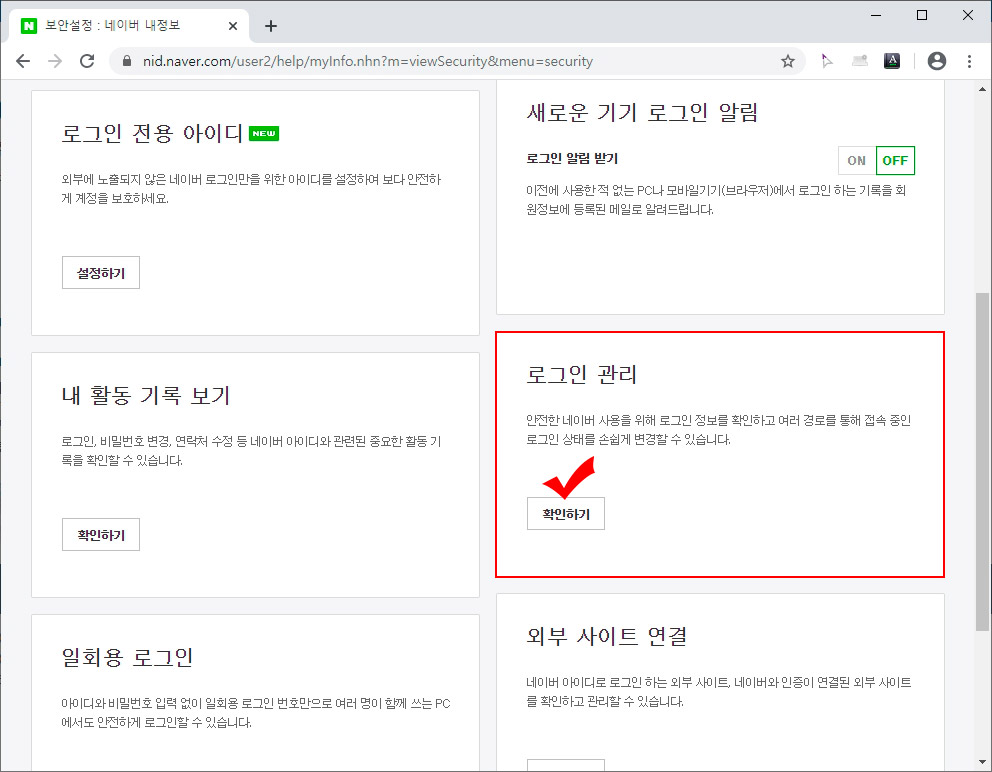Viewport: 992px width, 772px height.
Task: Click the 일회용 로그인 heading
Action: tap(127, 657)
